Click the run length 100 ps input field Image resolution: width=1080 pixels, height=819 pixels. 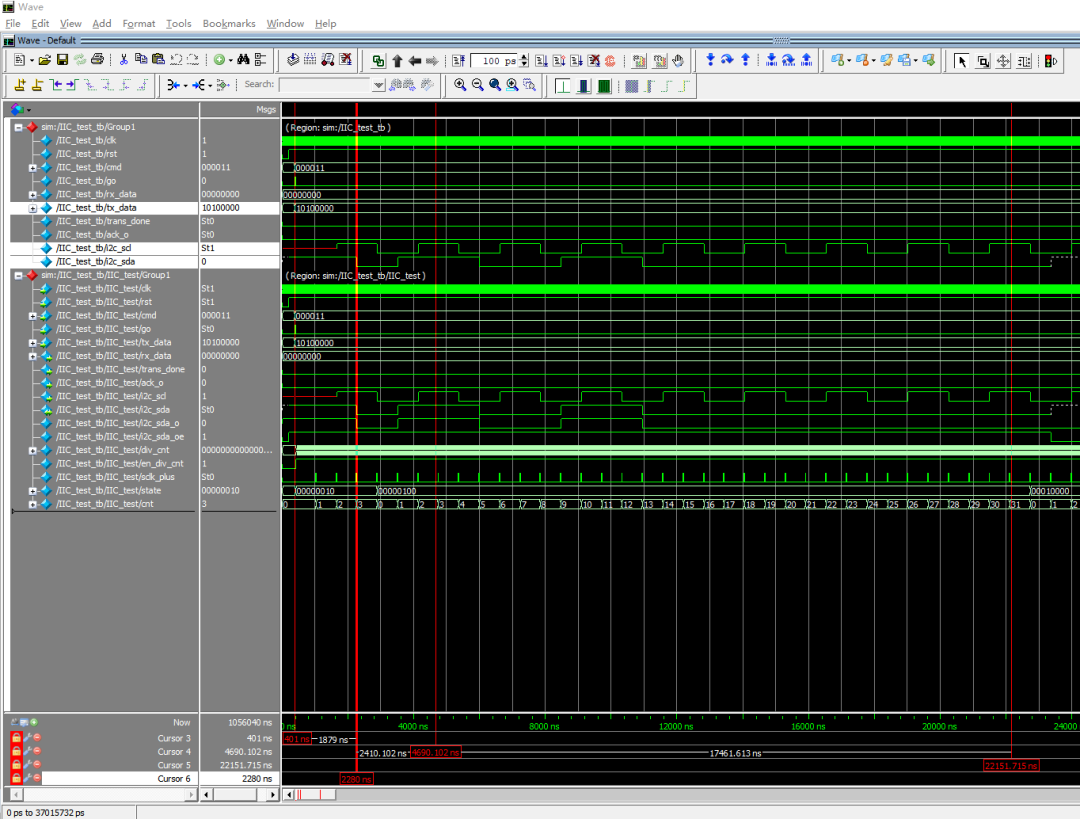pyautogui.click(x=493, y=61)
